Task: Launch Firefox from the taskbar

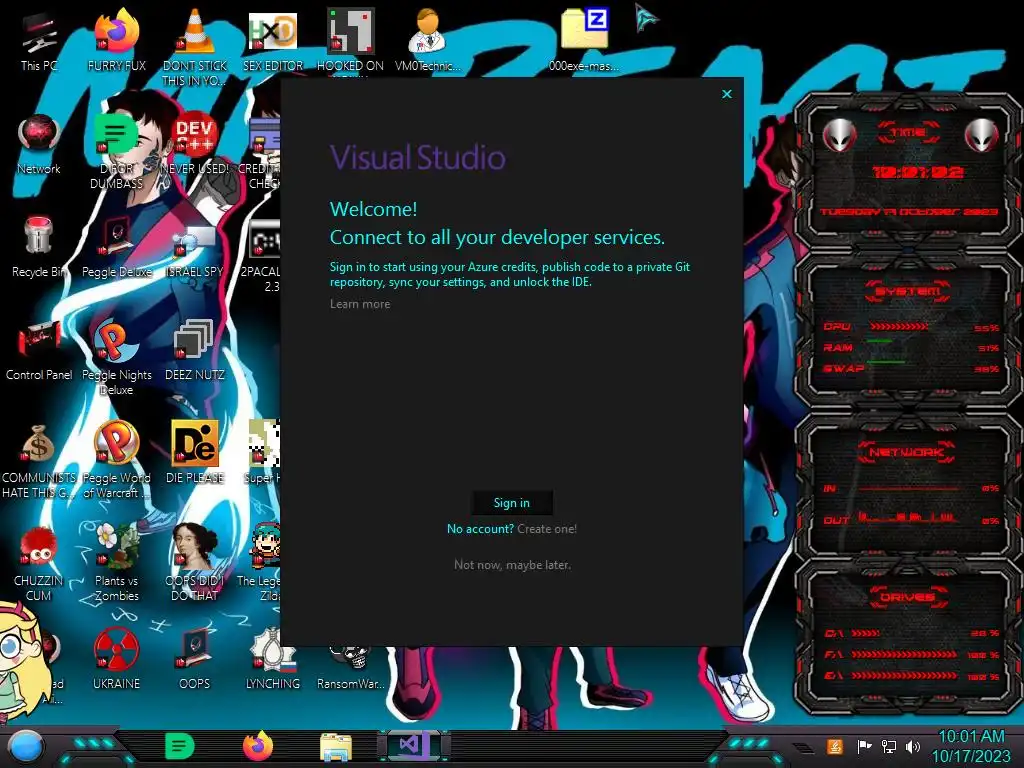Action: [258, 746]
